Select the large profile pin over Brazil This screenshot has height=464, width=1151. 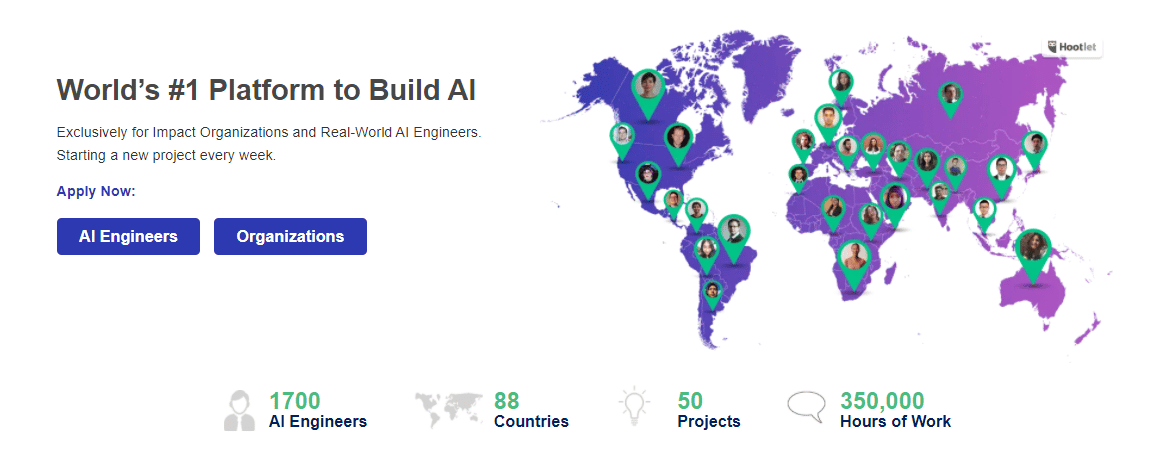(x=733, y=232)
